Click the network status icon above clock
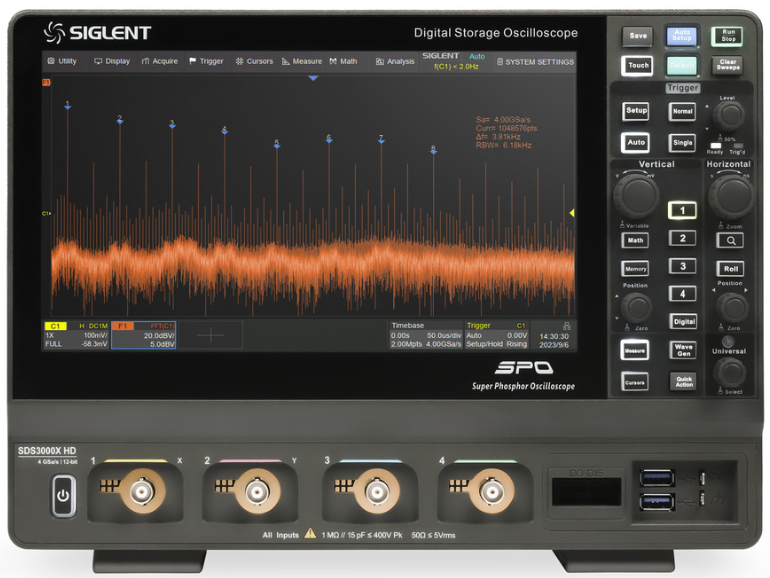This screenshot has width=770, height=578. 567,326
